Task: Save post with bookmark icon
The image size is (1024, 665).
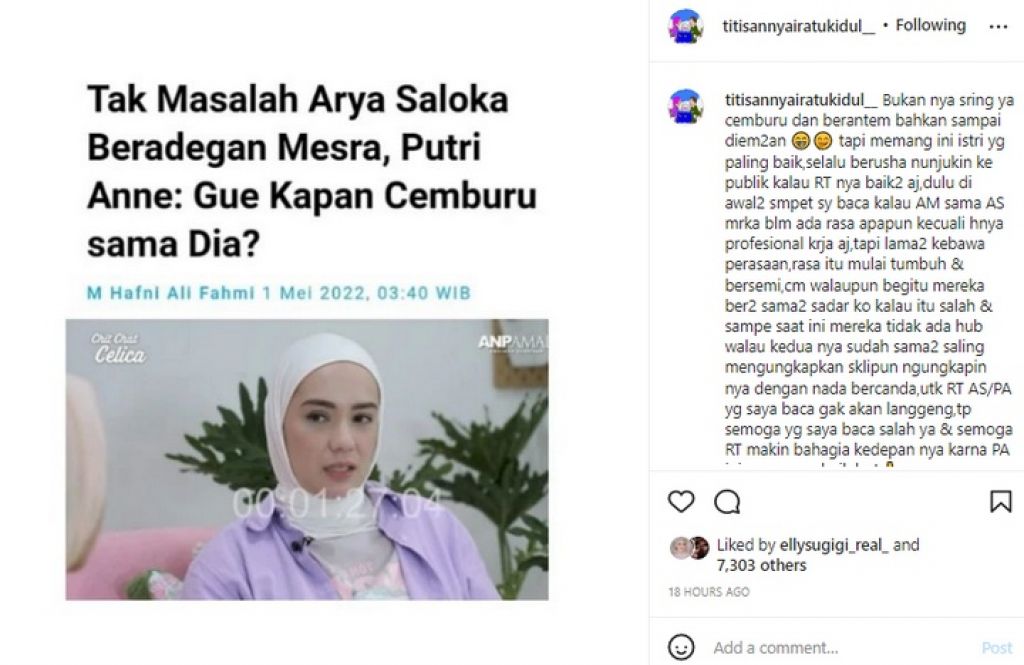Action: pos(1000,502)
